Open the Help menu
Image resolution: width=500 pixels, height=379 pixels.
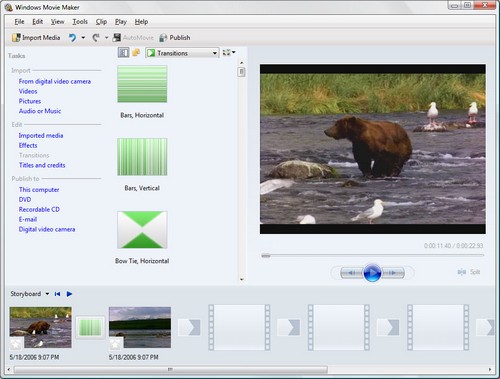tap(141, 22)
